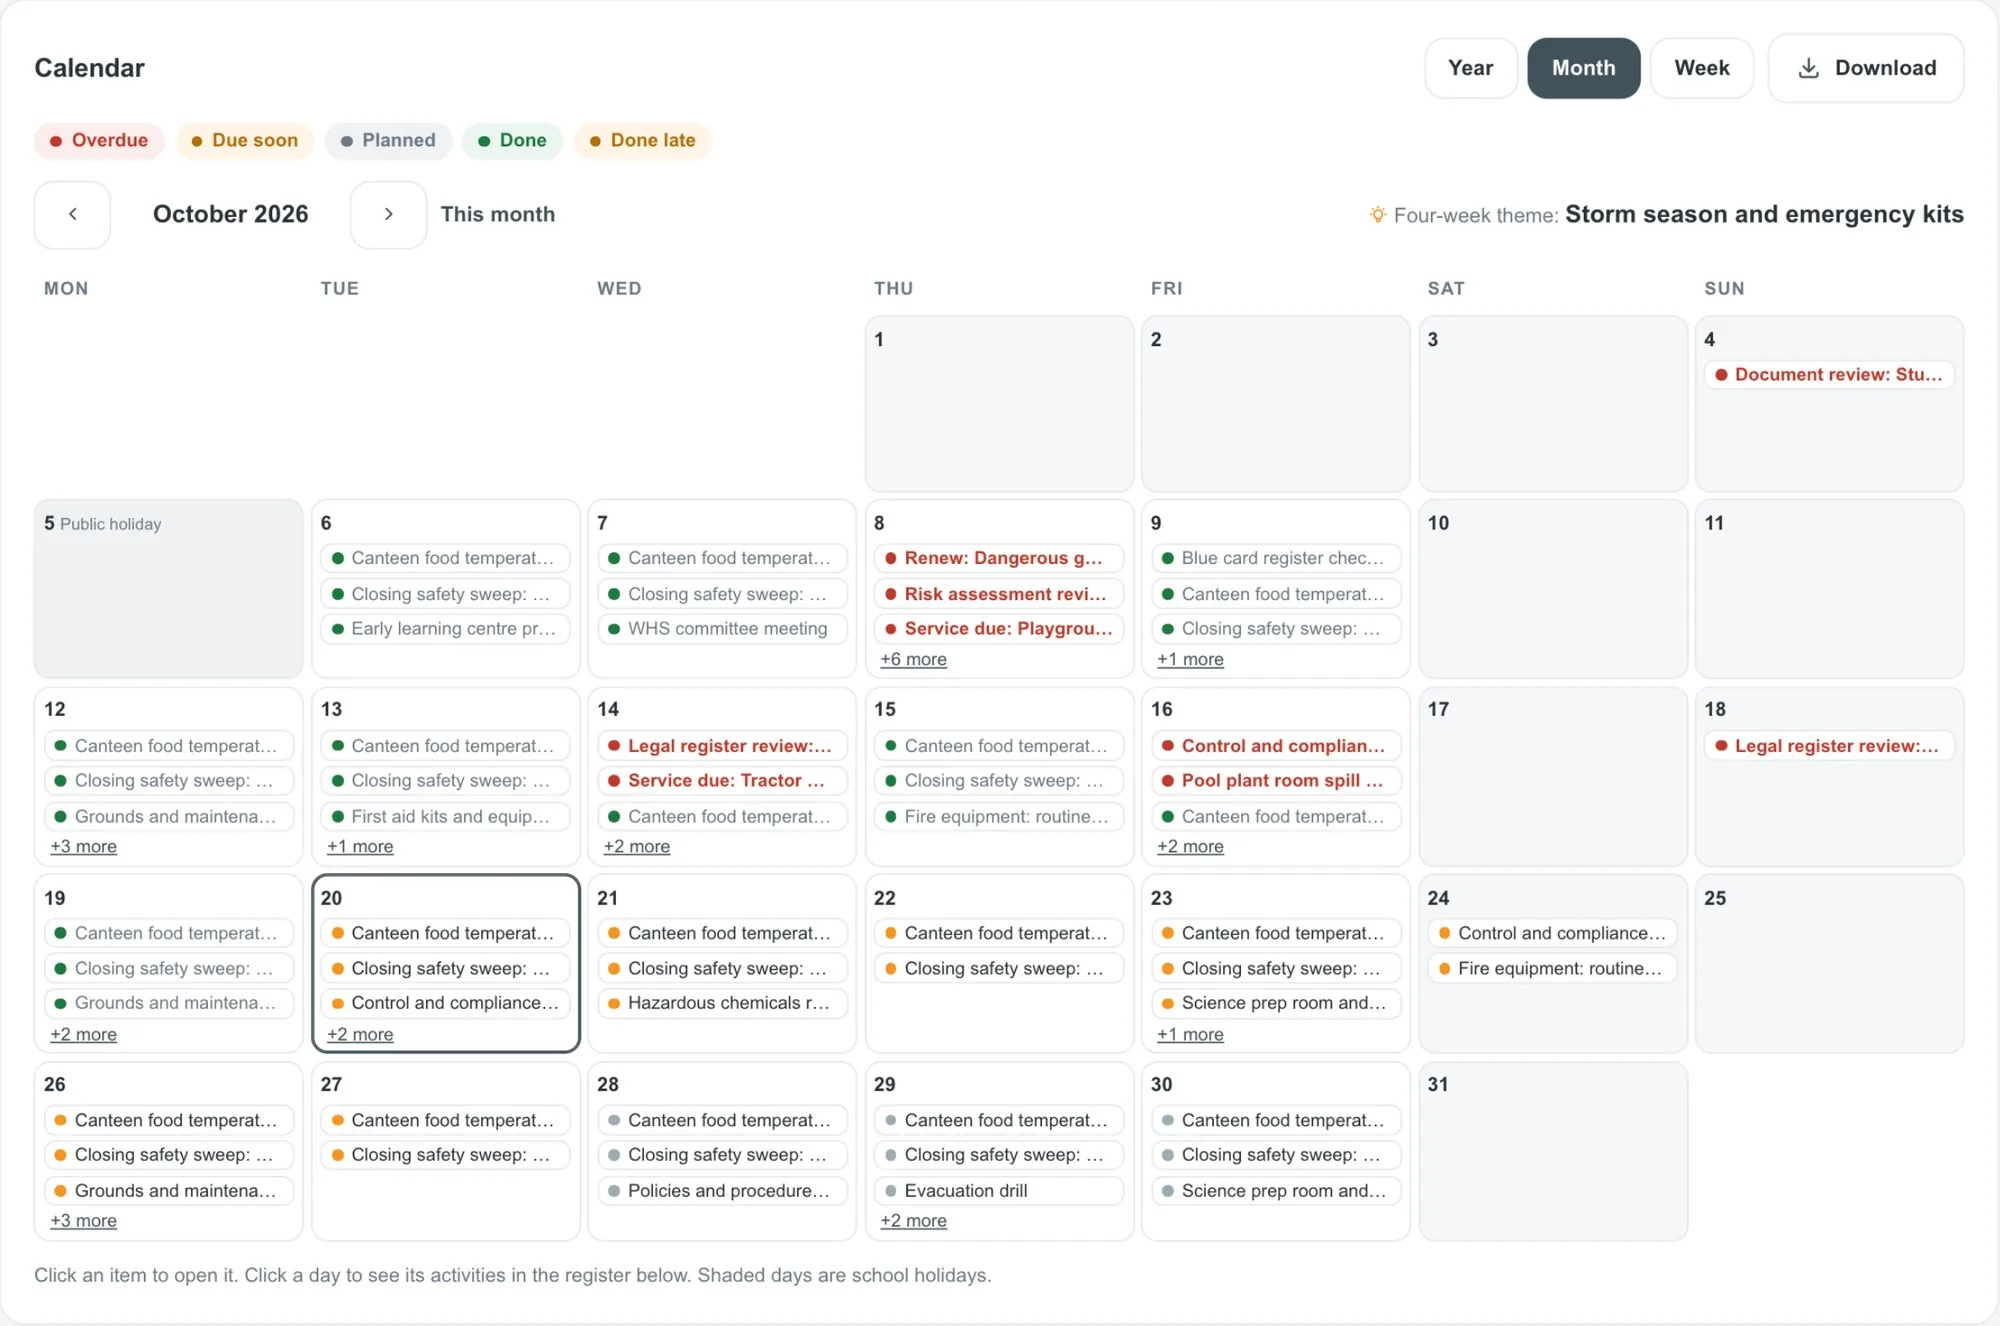Open Service due: Playgrou... item on October 8
Image resolution: width=2000 pixels, height=1326 pixels.
pyautogui.click(x=999, y=629)
